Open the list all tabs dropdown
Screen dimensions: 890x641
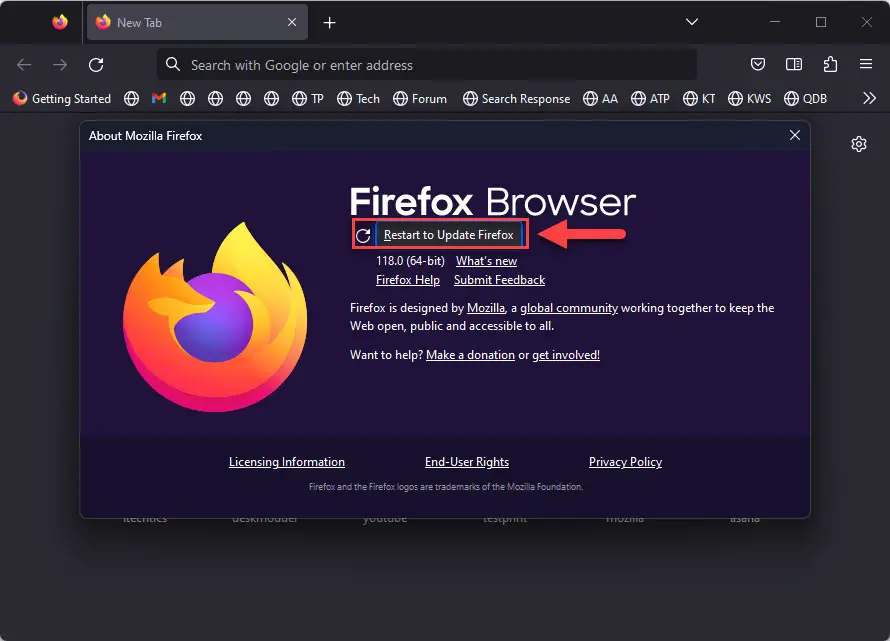tap(691, 22)
